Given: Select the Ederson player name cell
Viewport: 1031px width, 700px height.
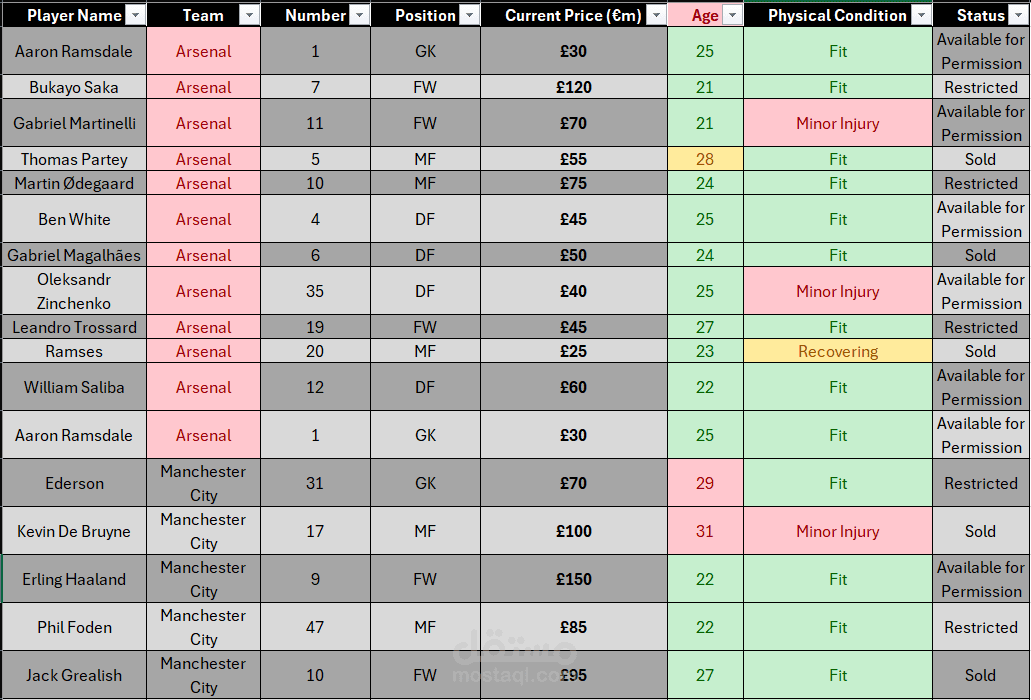Looking at the screenshot, I should click(x=74, y=483).
